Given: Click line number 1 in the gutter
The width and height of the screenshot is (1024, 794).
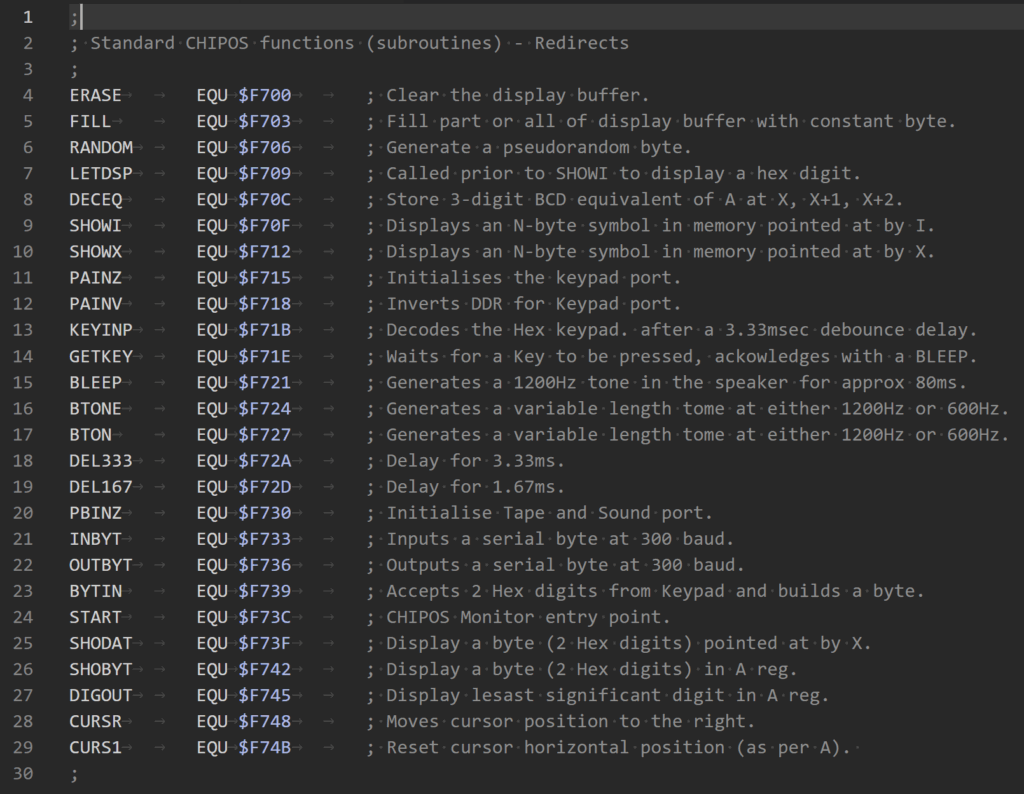Looking at the screenshot, I should point(27,17).
